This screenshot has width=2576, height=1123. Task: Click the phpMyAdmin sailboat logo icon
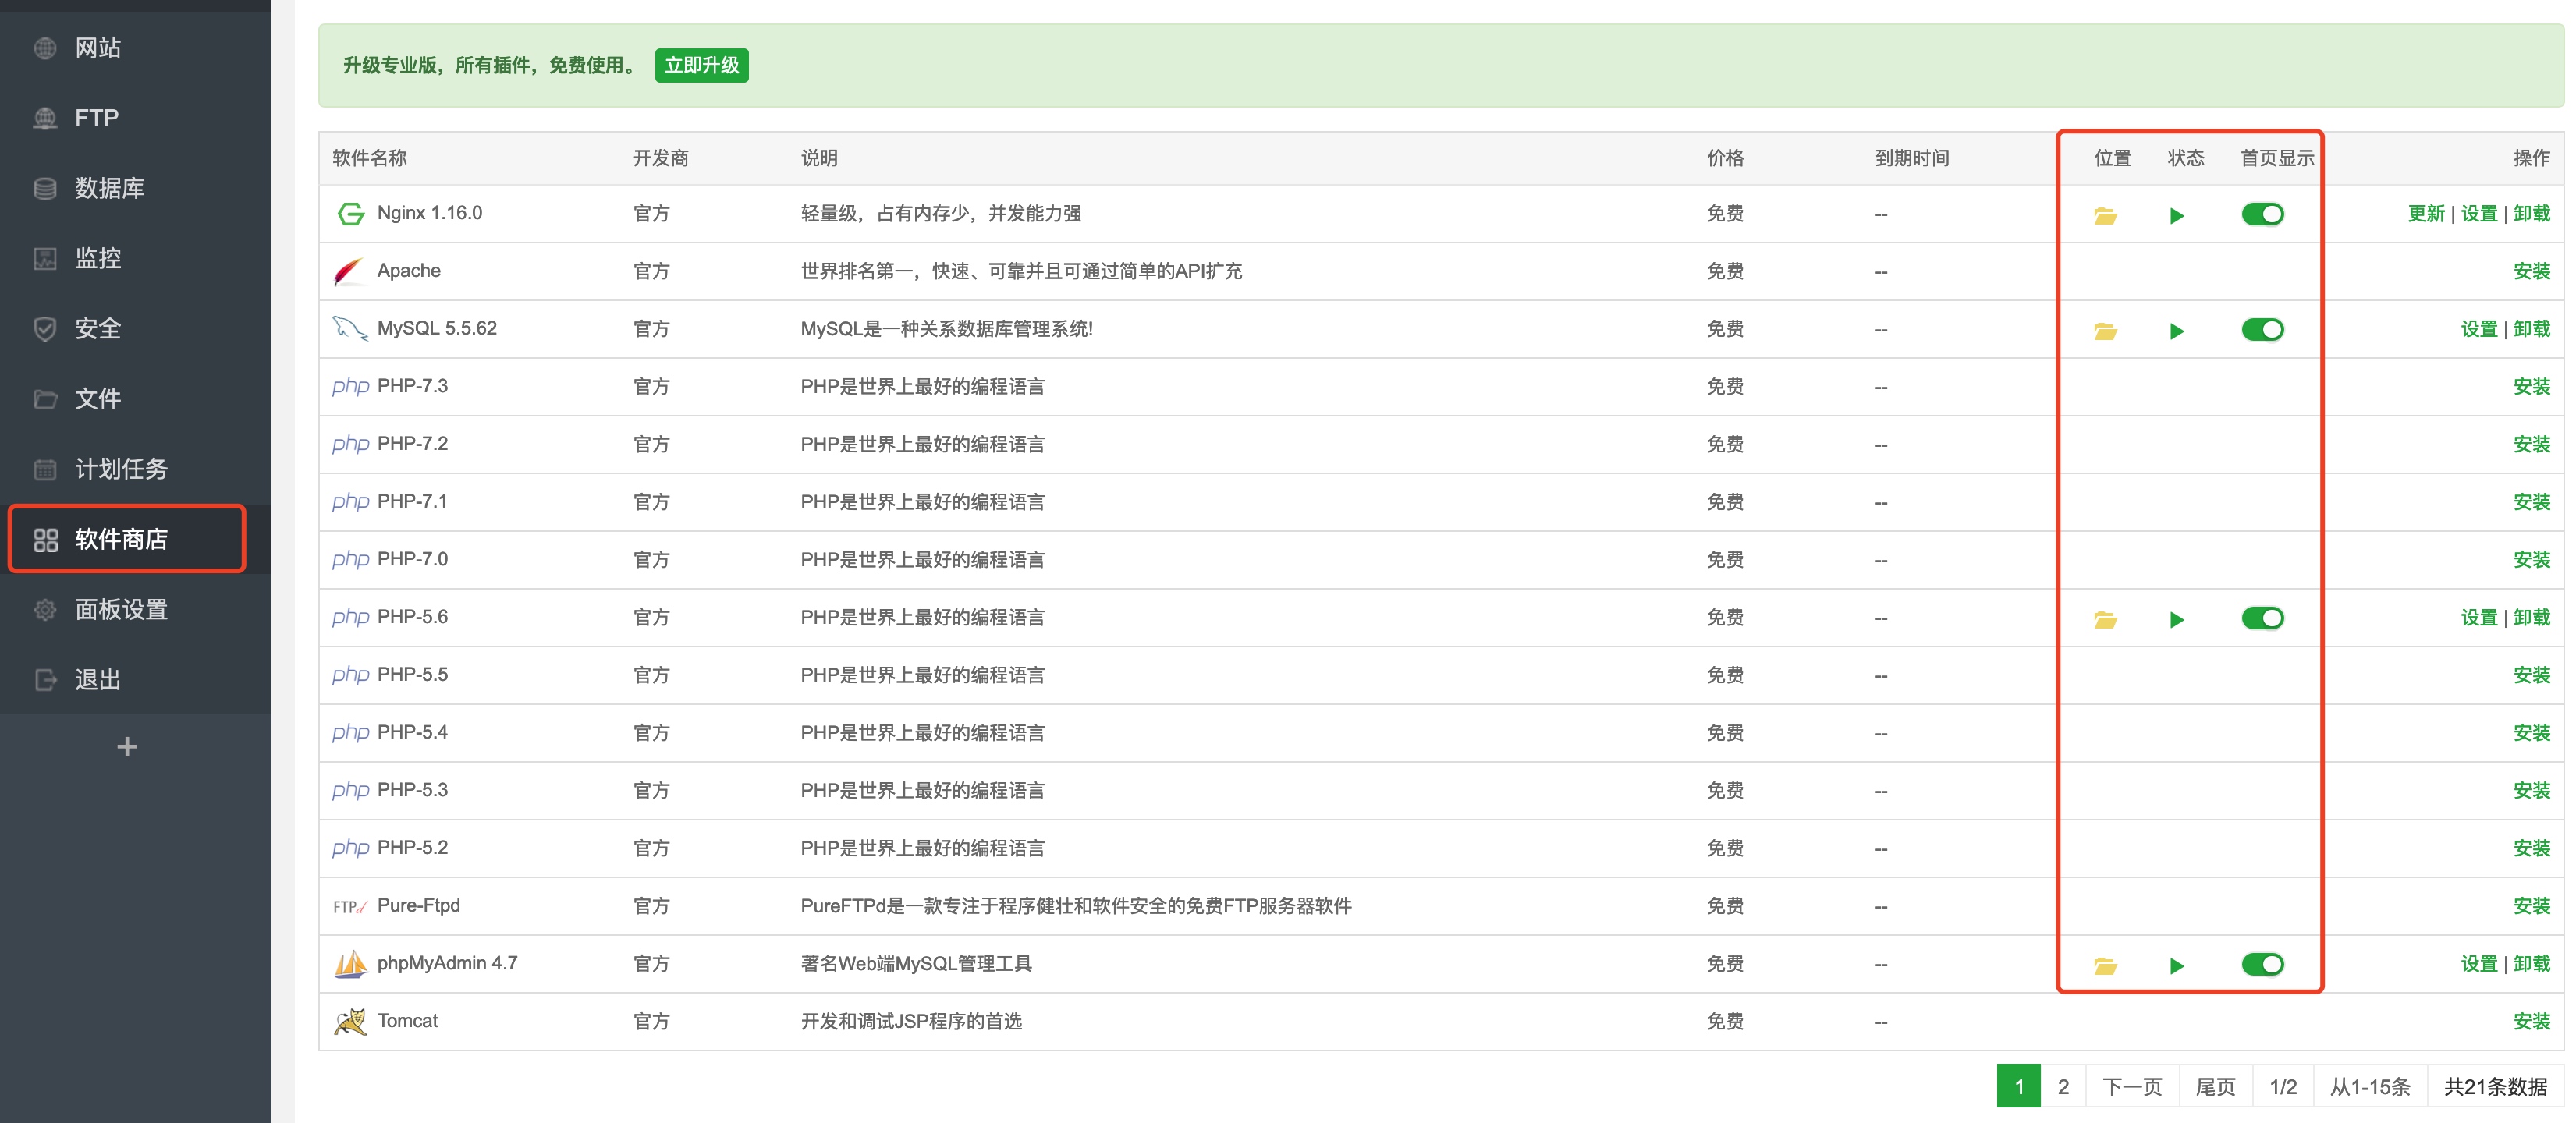350,964
